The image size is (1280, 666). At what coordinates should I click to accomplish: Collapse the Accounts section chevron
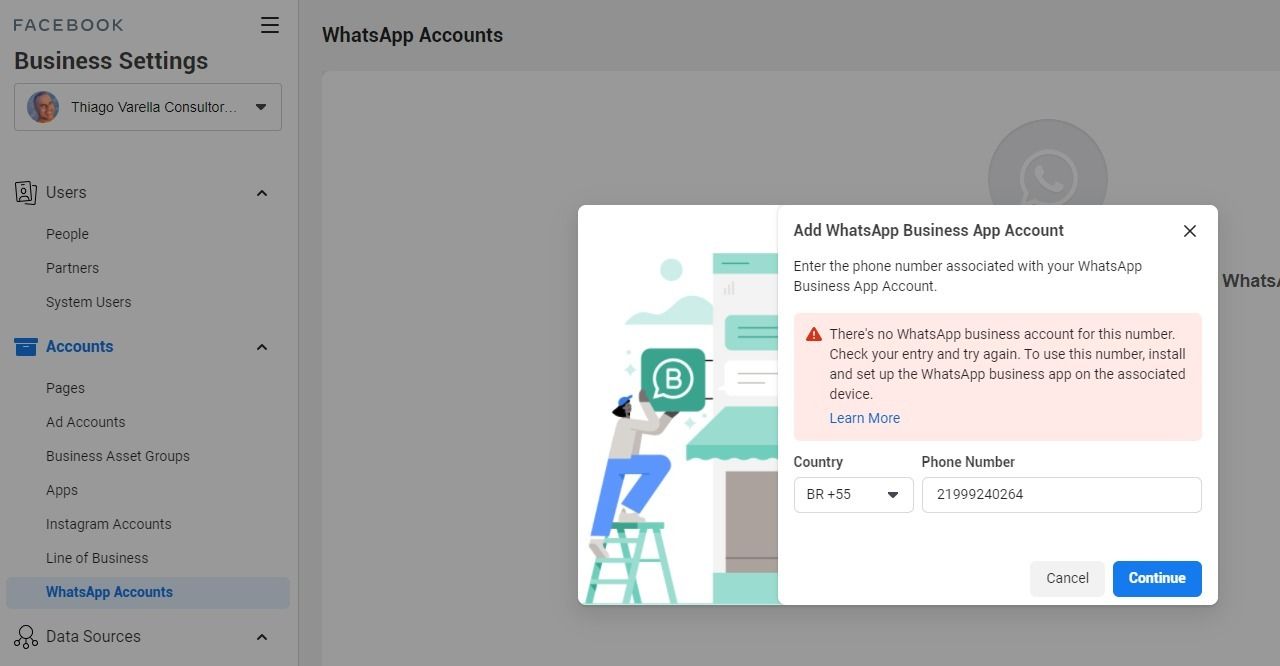(x=262, y=347)
